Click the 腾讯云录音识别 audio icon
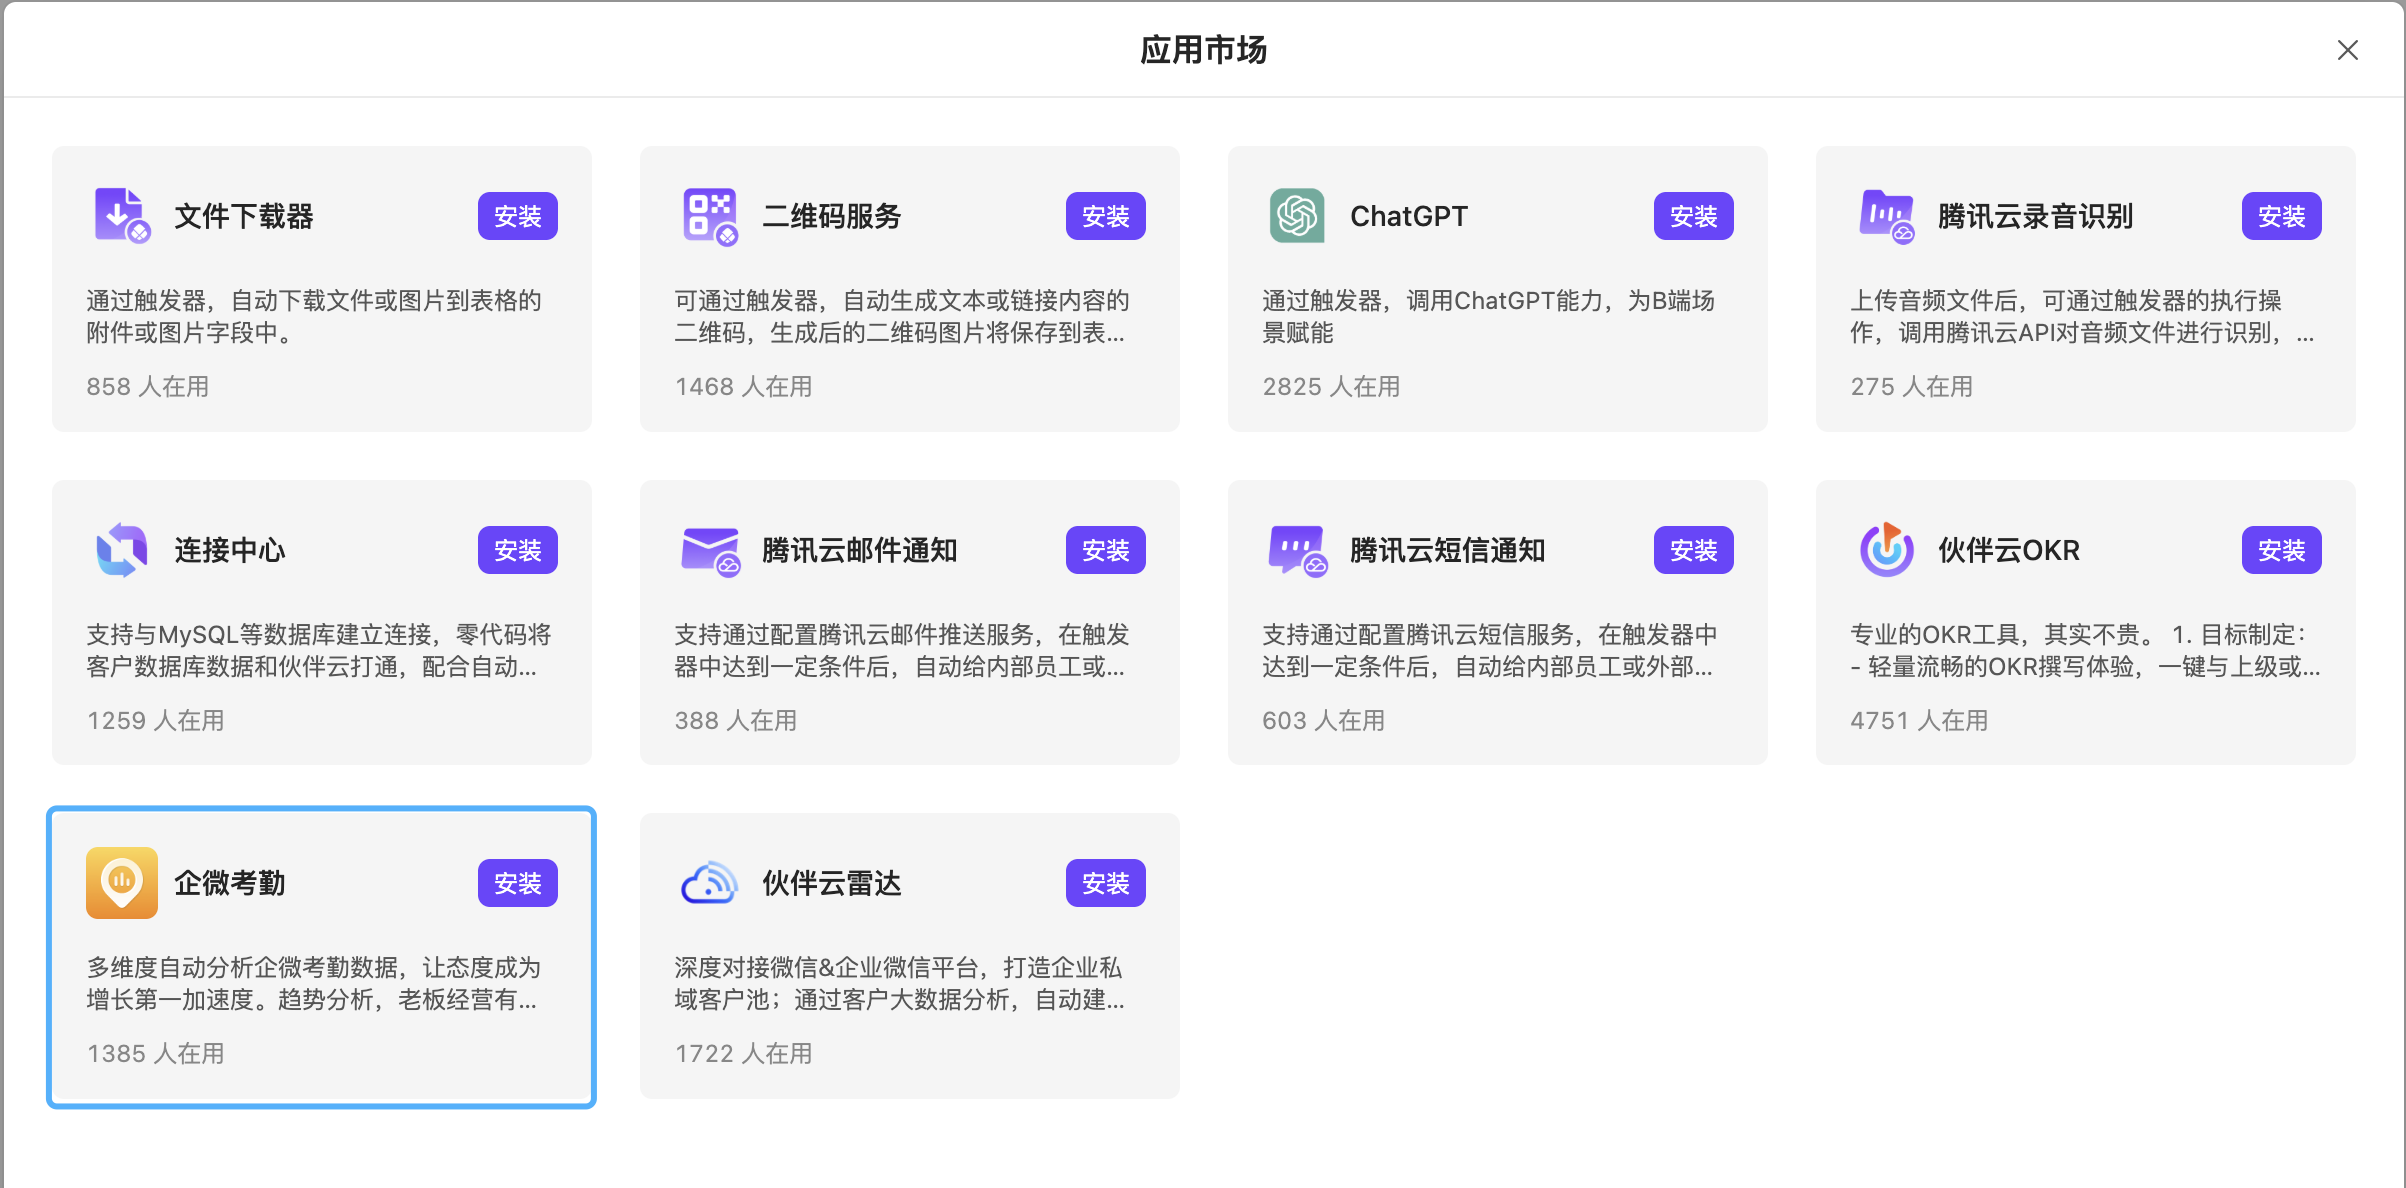2406x1188 pixels. coord(1886,216)
